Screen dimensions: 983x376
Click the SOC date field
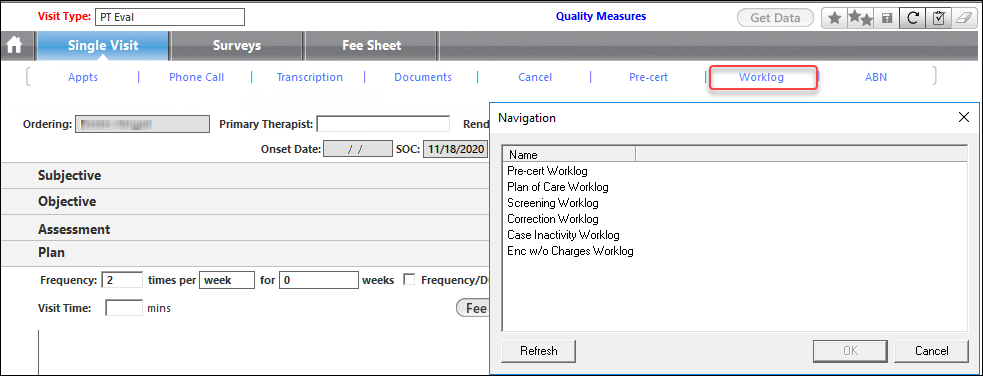pyautogui.click(x=455, y=149)
